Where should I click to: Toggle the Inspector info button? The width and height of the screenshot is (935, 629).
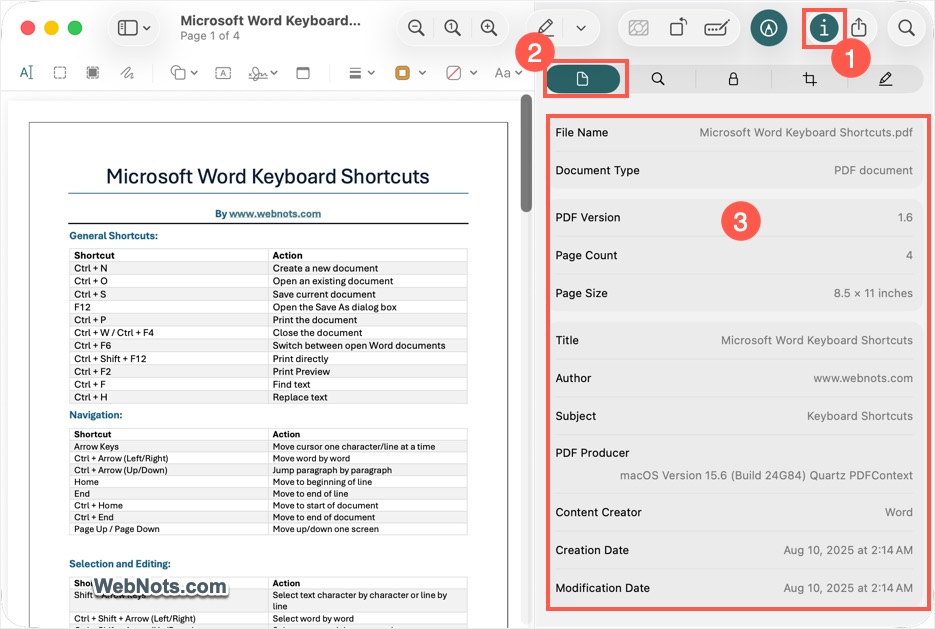[x=823, y=28]
